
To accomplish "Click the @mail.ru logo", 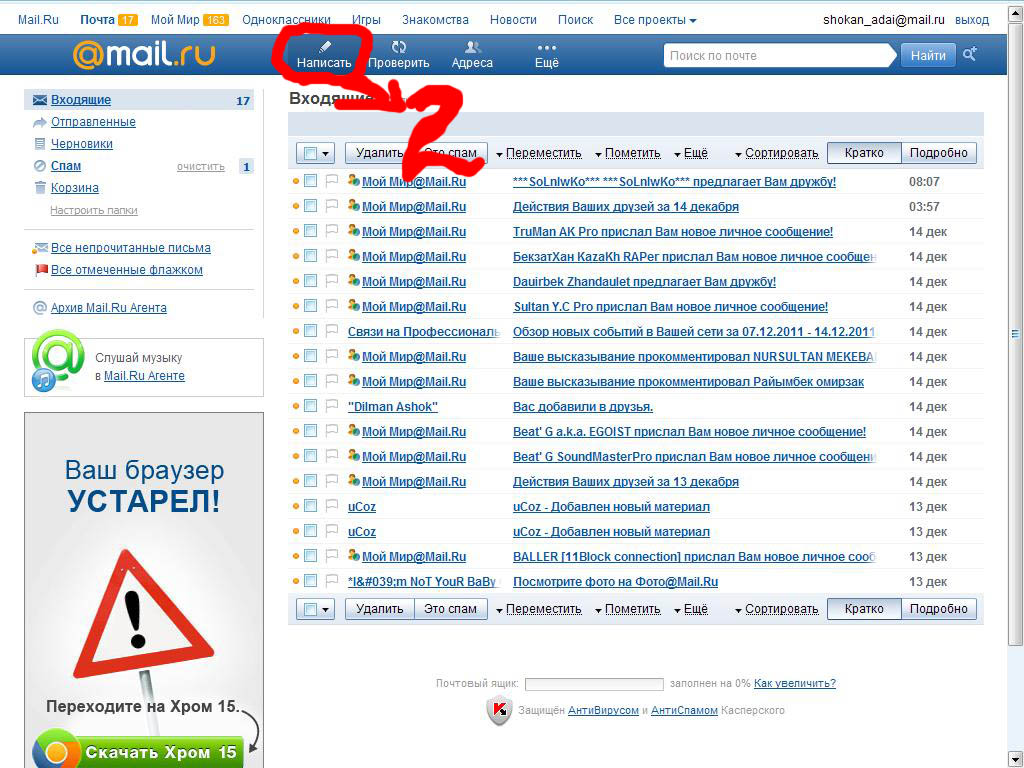I will pyautogui.click(x=144, y=55).
